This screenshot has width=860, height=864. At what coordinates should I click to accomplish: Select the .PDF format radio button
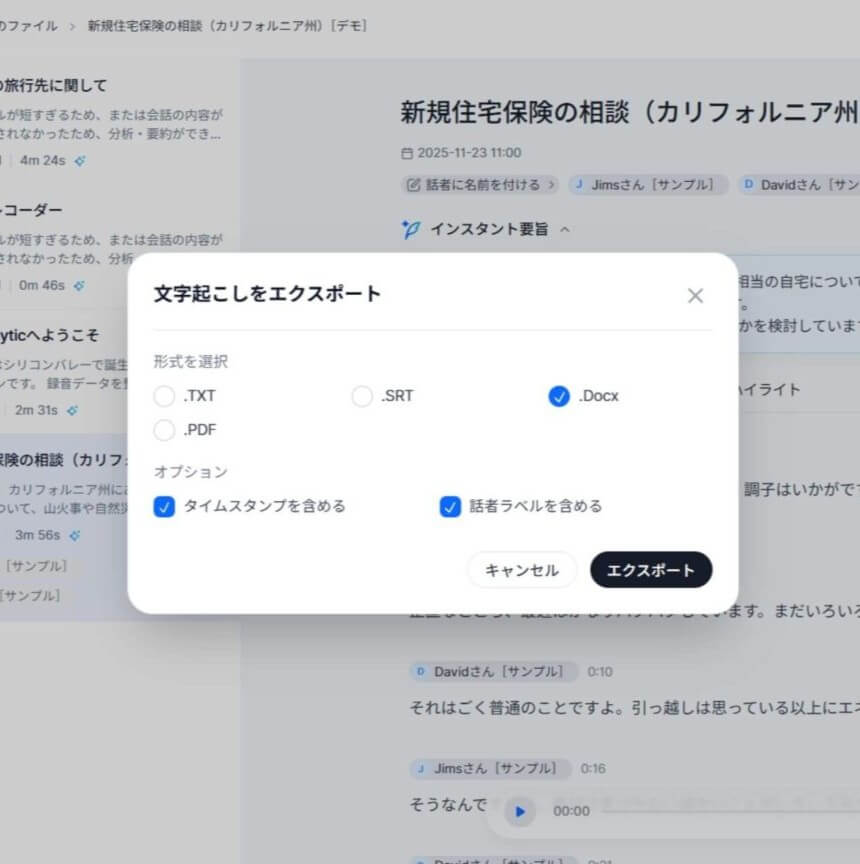[x=164, y=430]
